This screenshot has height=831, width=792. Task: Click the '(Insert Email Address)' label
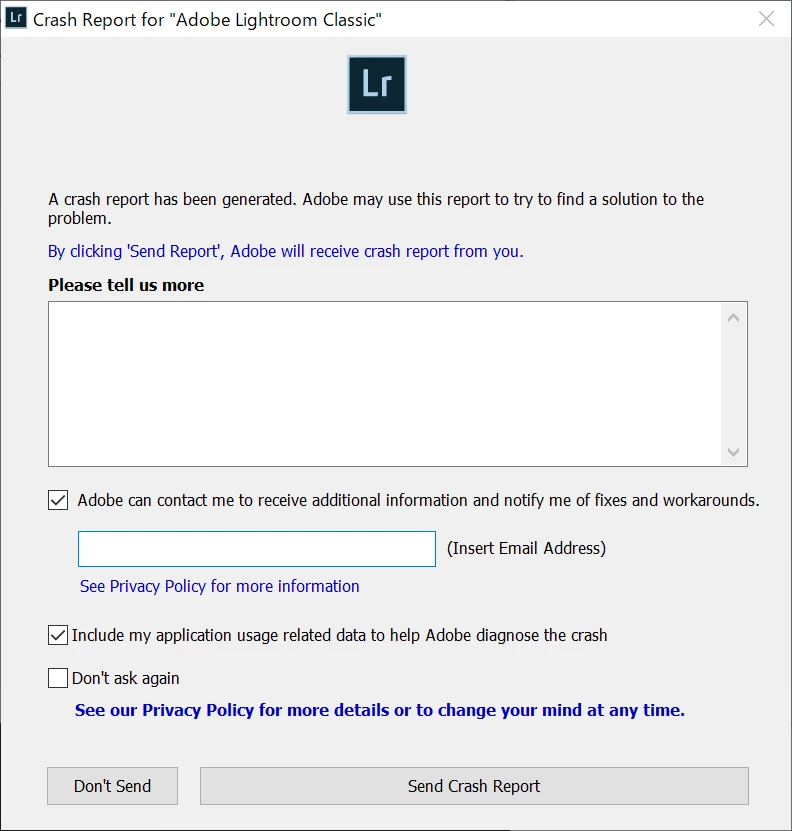point(526,548)
